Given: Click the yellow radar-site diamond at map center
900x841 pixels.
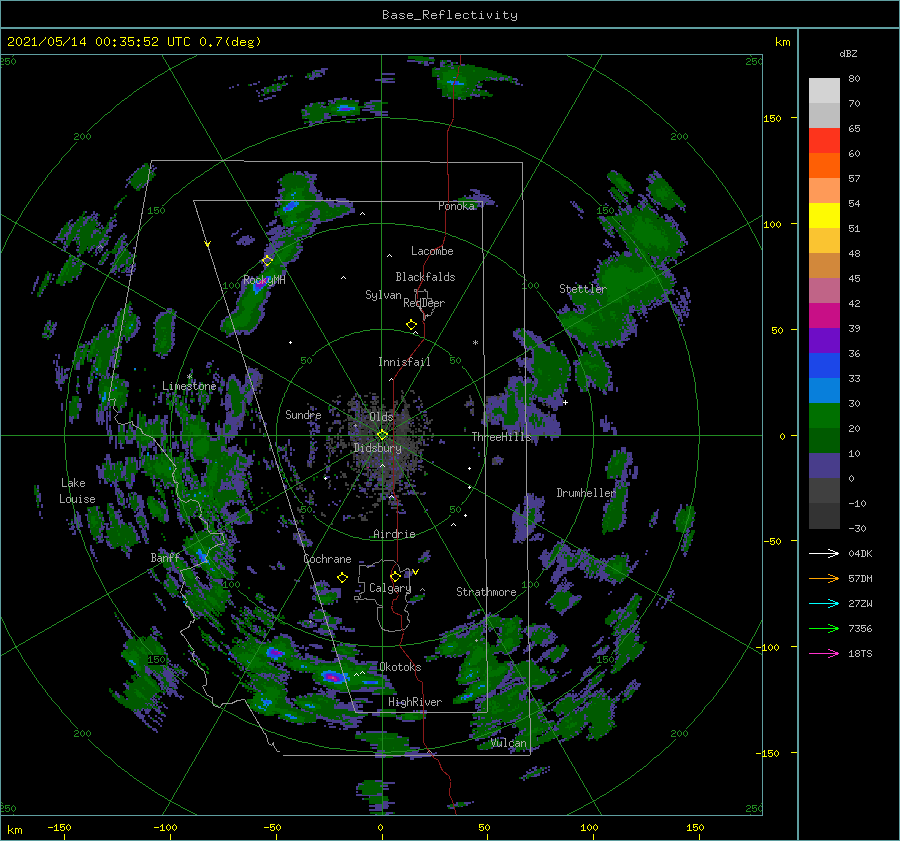Looking at the screenshot, I should pos(382,435).
